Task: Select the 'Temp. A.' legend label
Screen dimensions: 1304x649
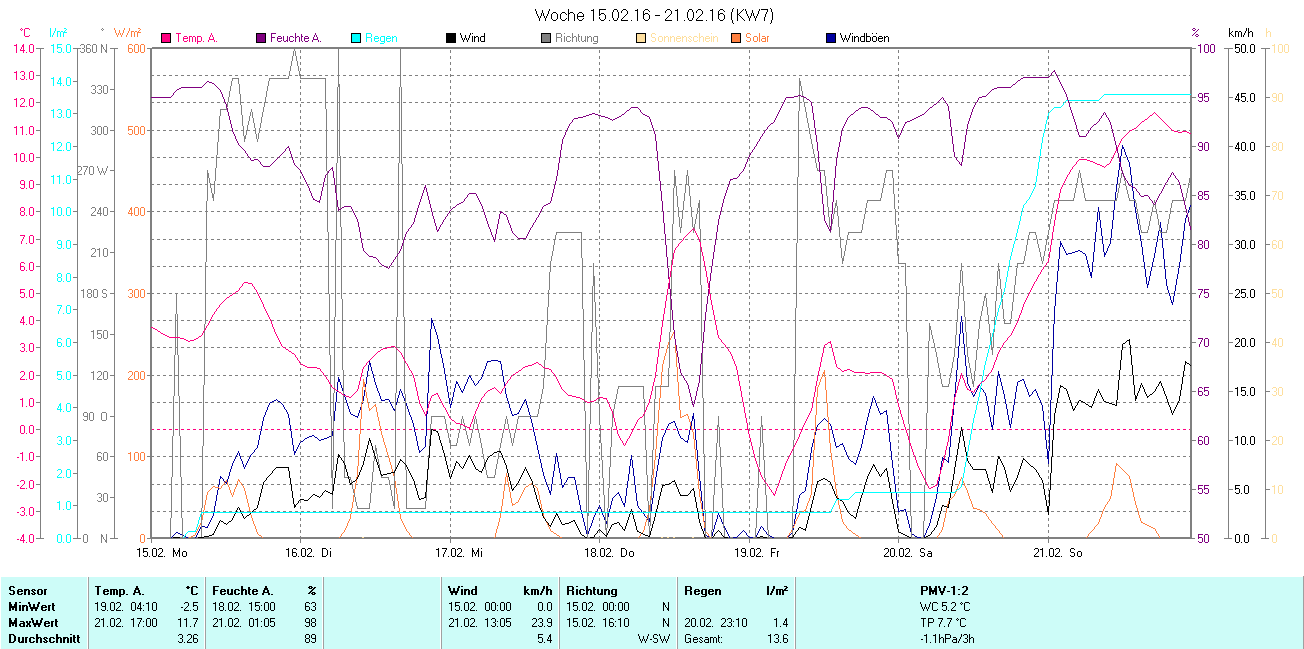Action: 196,38
